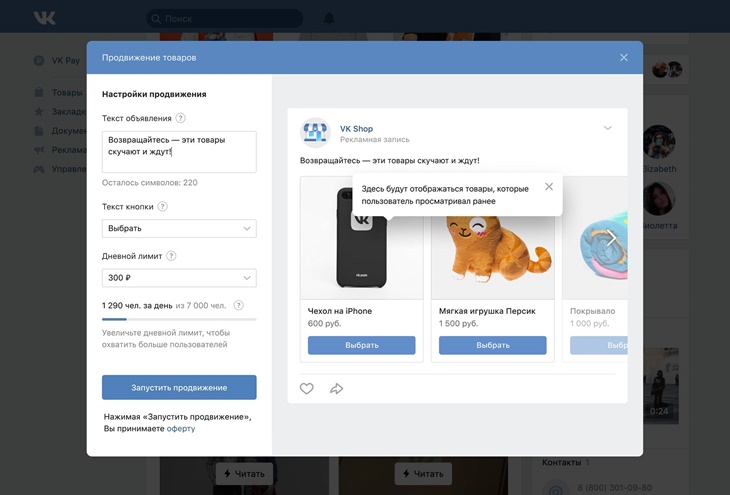This screenshot has width=730, height=495.
Task: Play the video thumbnail marked 0:24
Action: pos(661,385)
